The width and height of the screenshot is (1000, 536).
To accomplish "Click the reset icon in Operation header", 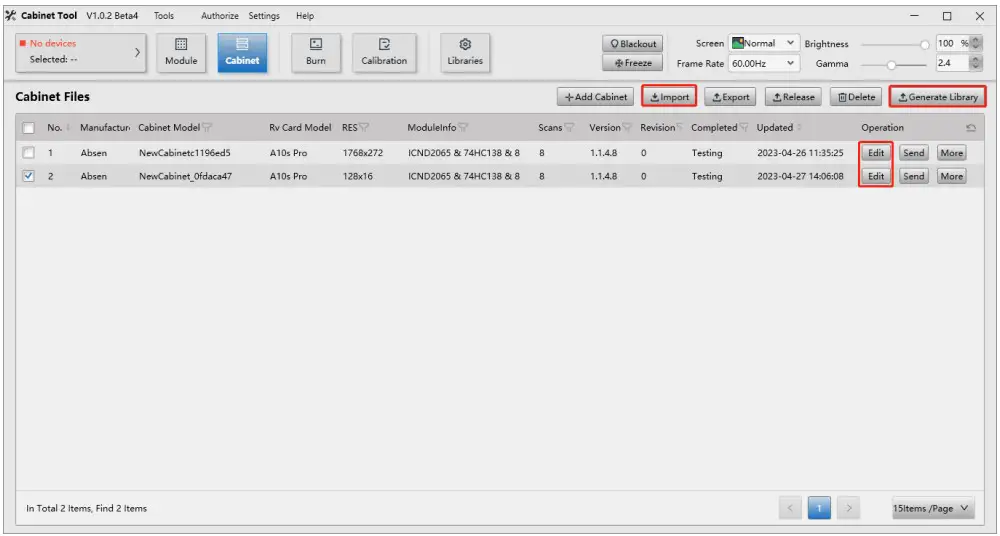I will (971, 128).
